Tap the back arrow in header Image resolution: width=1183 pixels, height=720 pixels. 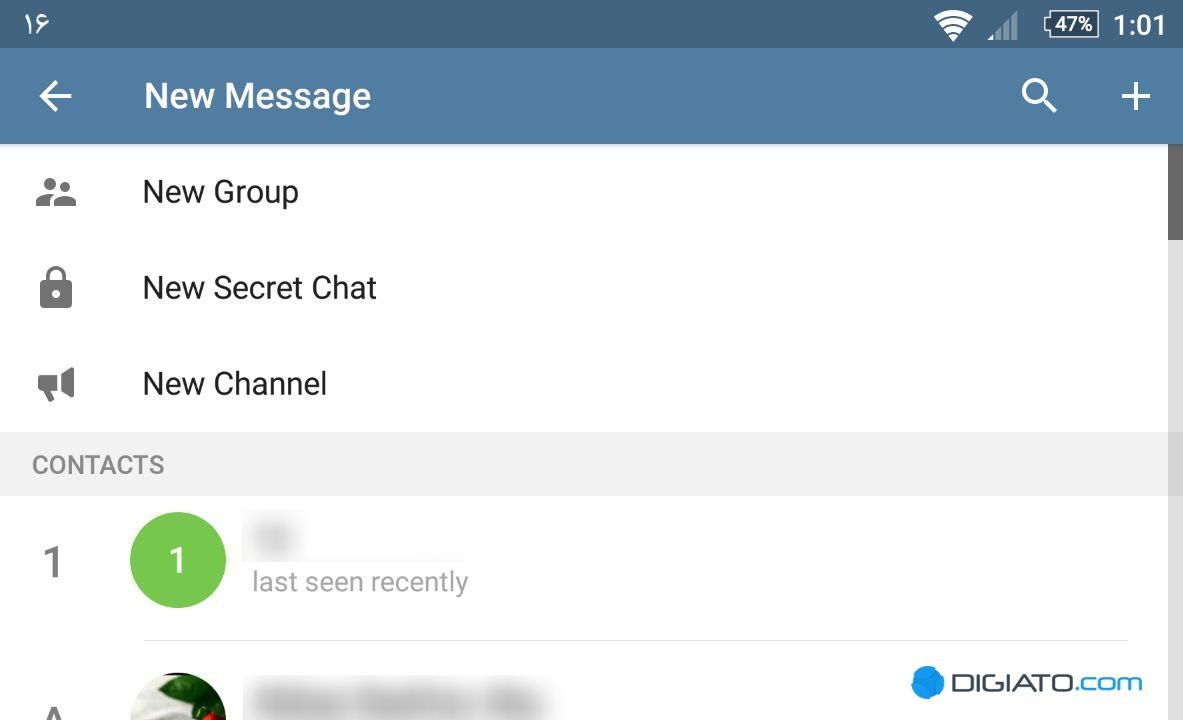coord(55,97)
